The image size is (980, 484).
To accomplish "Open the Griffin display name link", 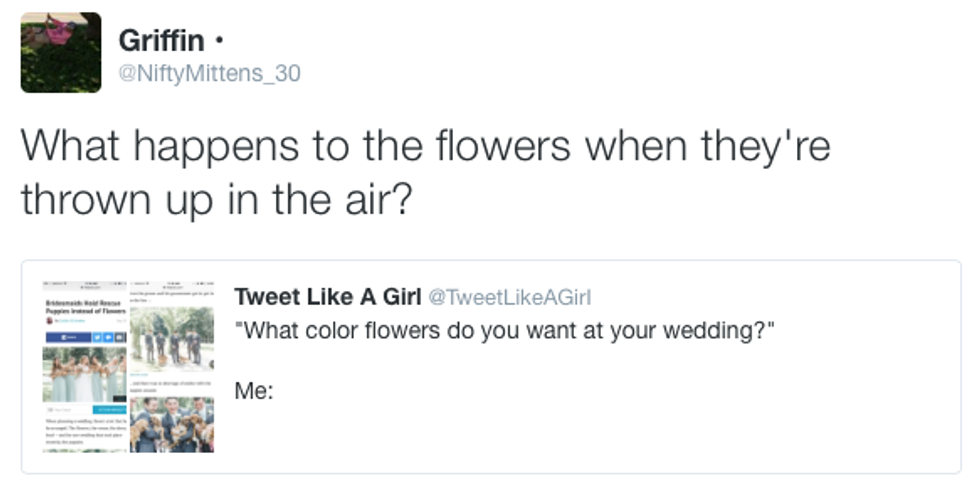I will 161,40.
